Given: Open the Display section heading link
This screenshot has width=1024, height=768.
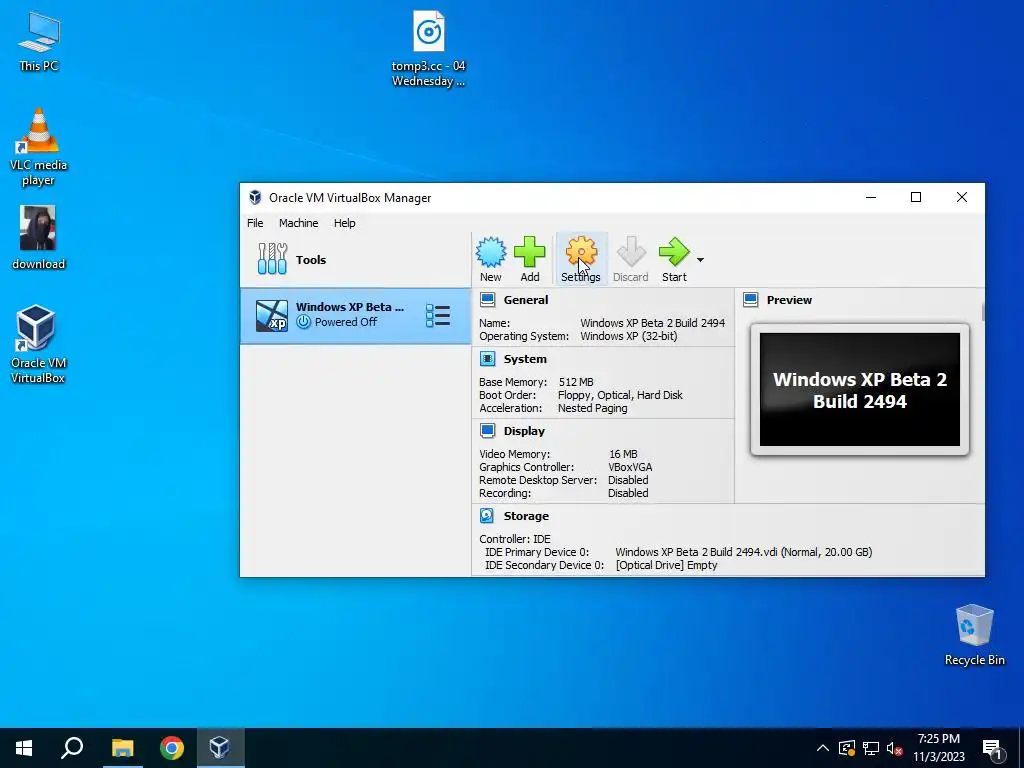Looking at the screenshot, I should click(524, 430).
